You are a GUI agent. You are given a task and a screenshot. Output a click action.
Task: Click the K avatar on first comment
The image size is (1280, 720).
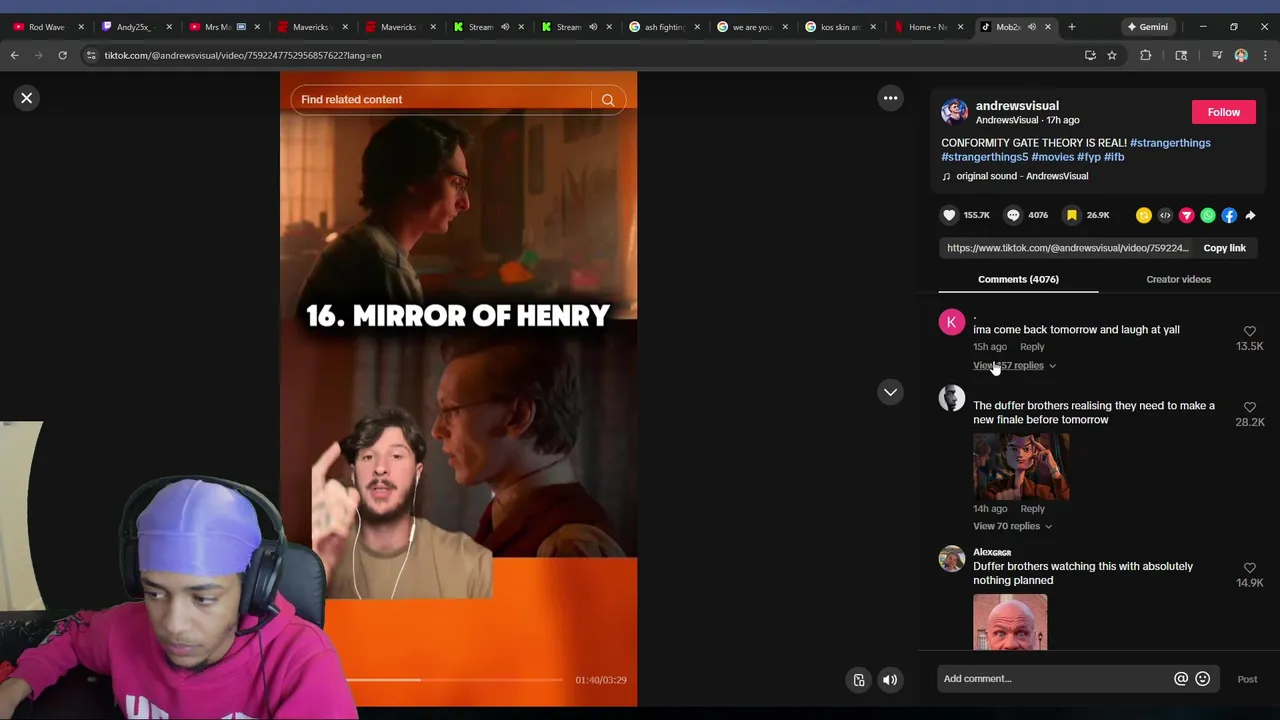tap(952, 322)
